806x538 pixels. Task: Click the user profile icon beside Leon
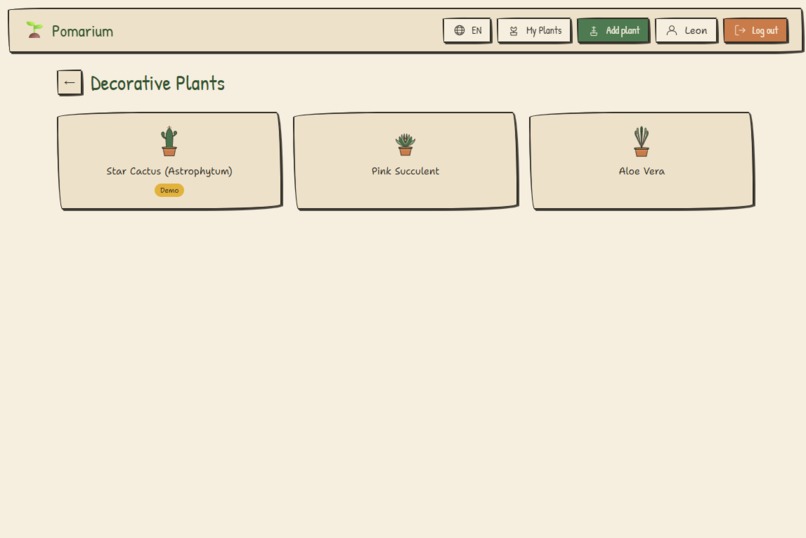point(671,30)
